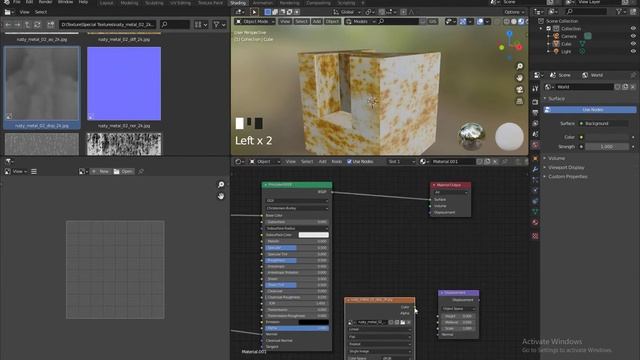Click Use Nodes button in World properties
The height and width of the screenshot is (360, 640).
(590, 110)
